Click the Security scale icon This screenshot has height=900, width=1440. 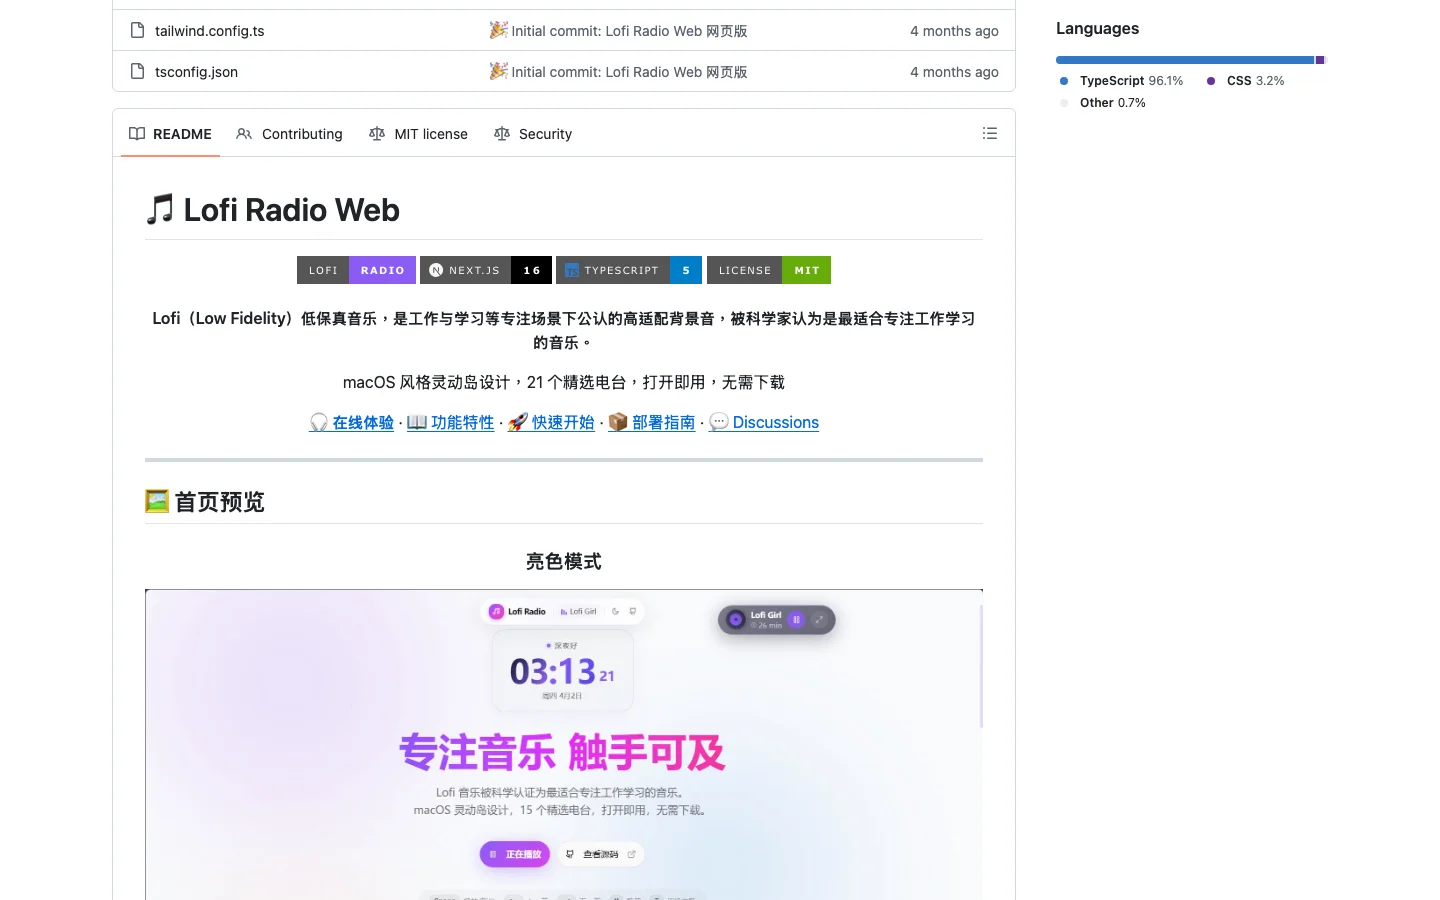click(x=502, y=134)
